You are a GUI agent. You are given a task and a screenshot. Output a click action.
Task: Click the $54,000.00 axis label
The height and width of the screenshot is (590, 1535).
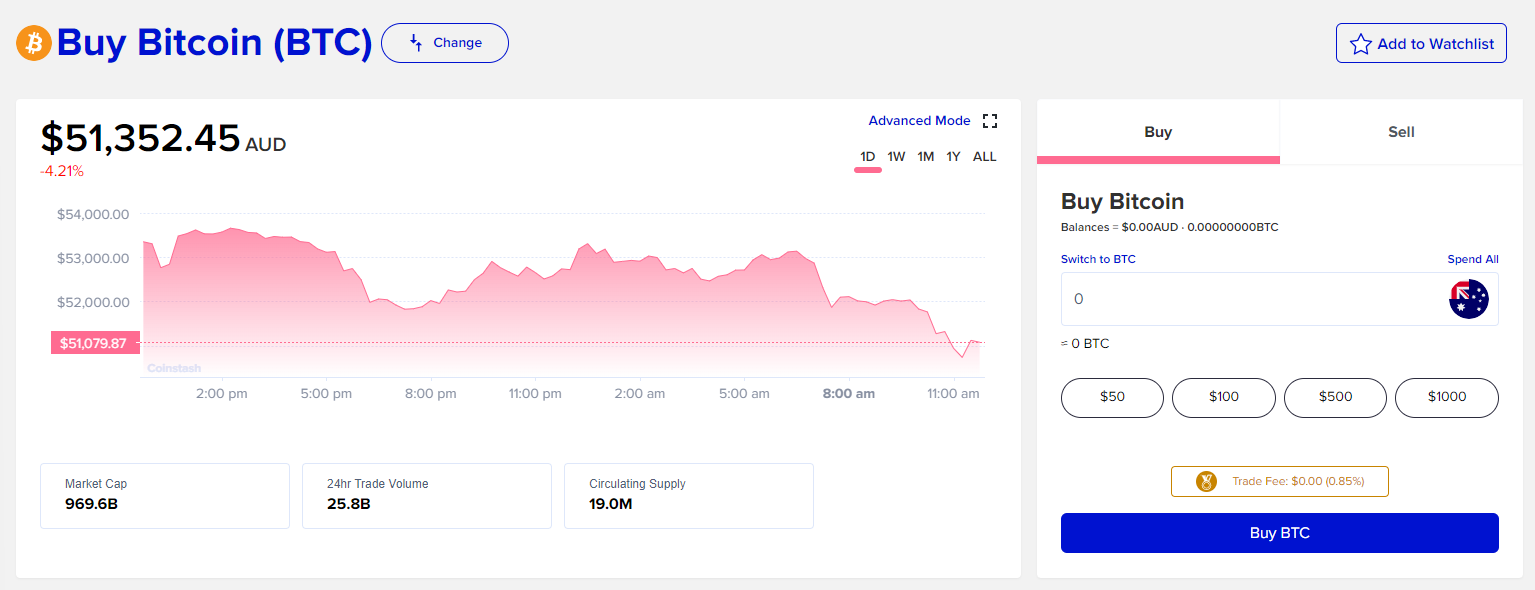pyautogui.click(x=93, y=214)
